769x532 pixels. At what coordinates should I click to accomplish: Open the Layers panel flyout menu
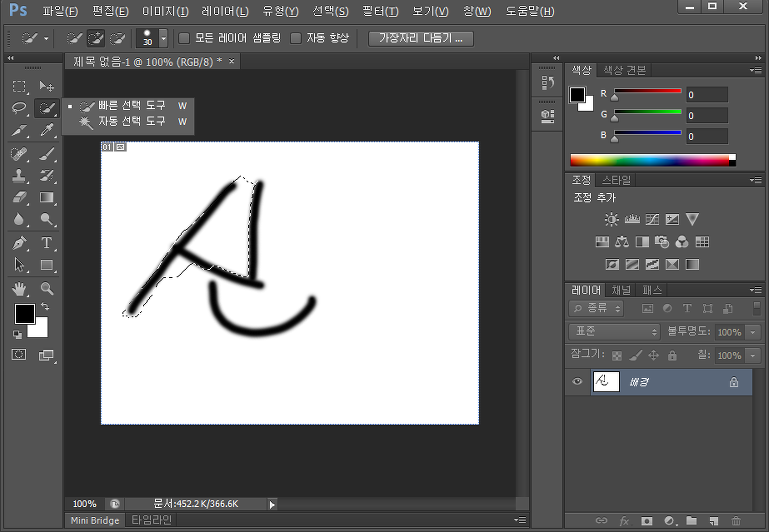(756, 290)
